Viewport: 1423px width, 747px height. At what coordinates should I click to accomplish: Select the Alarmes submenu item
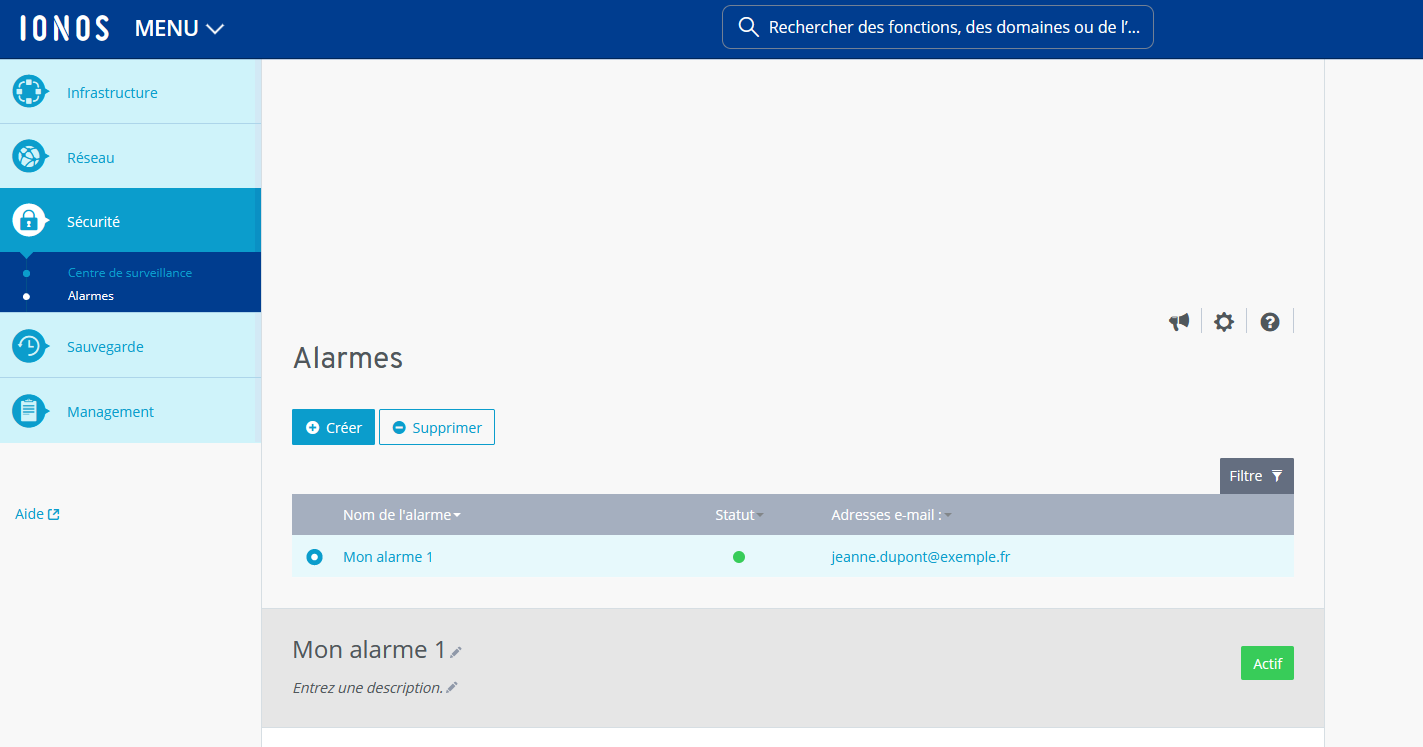(x=91, y=296)
